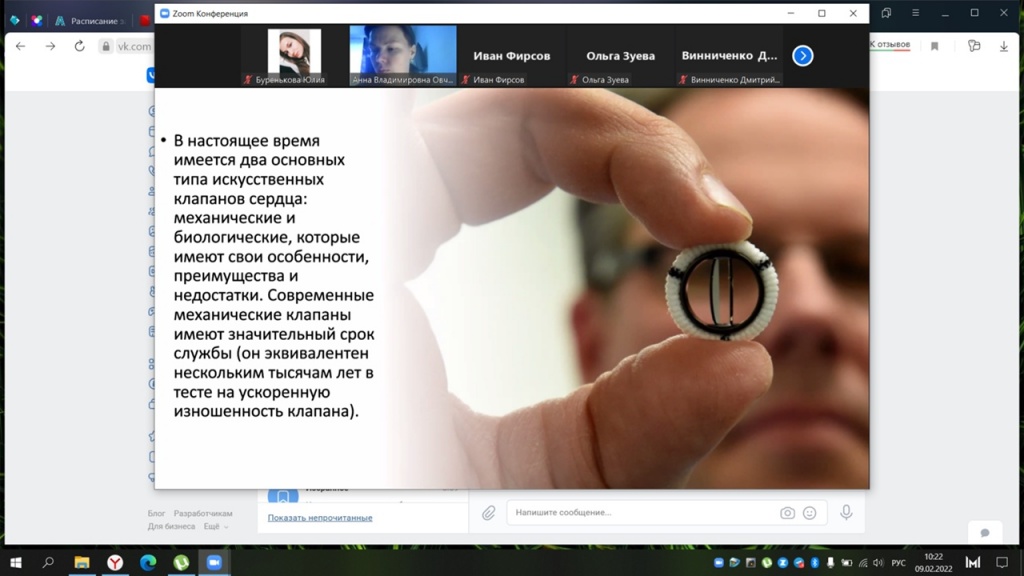This screenshot has height=576, width=1024.
Task: Click the 'Напишите сообщение' input field
Action: [x=640, y=513]
